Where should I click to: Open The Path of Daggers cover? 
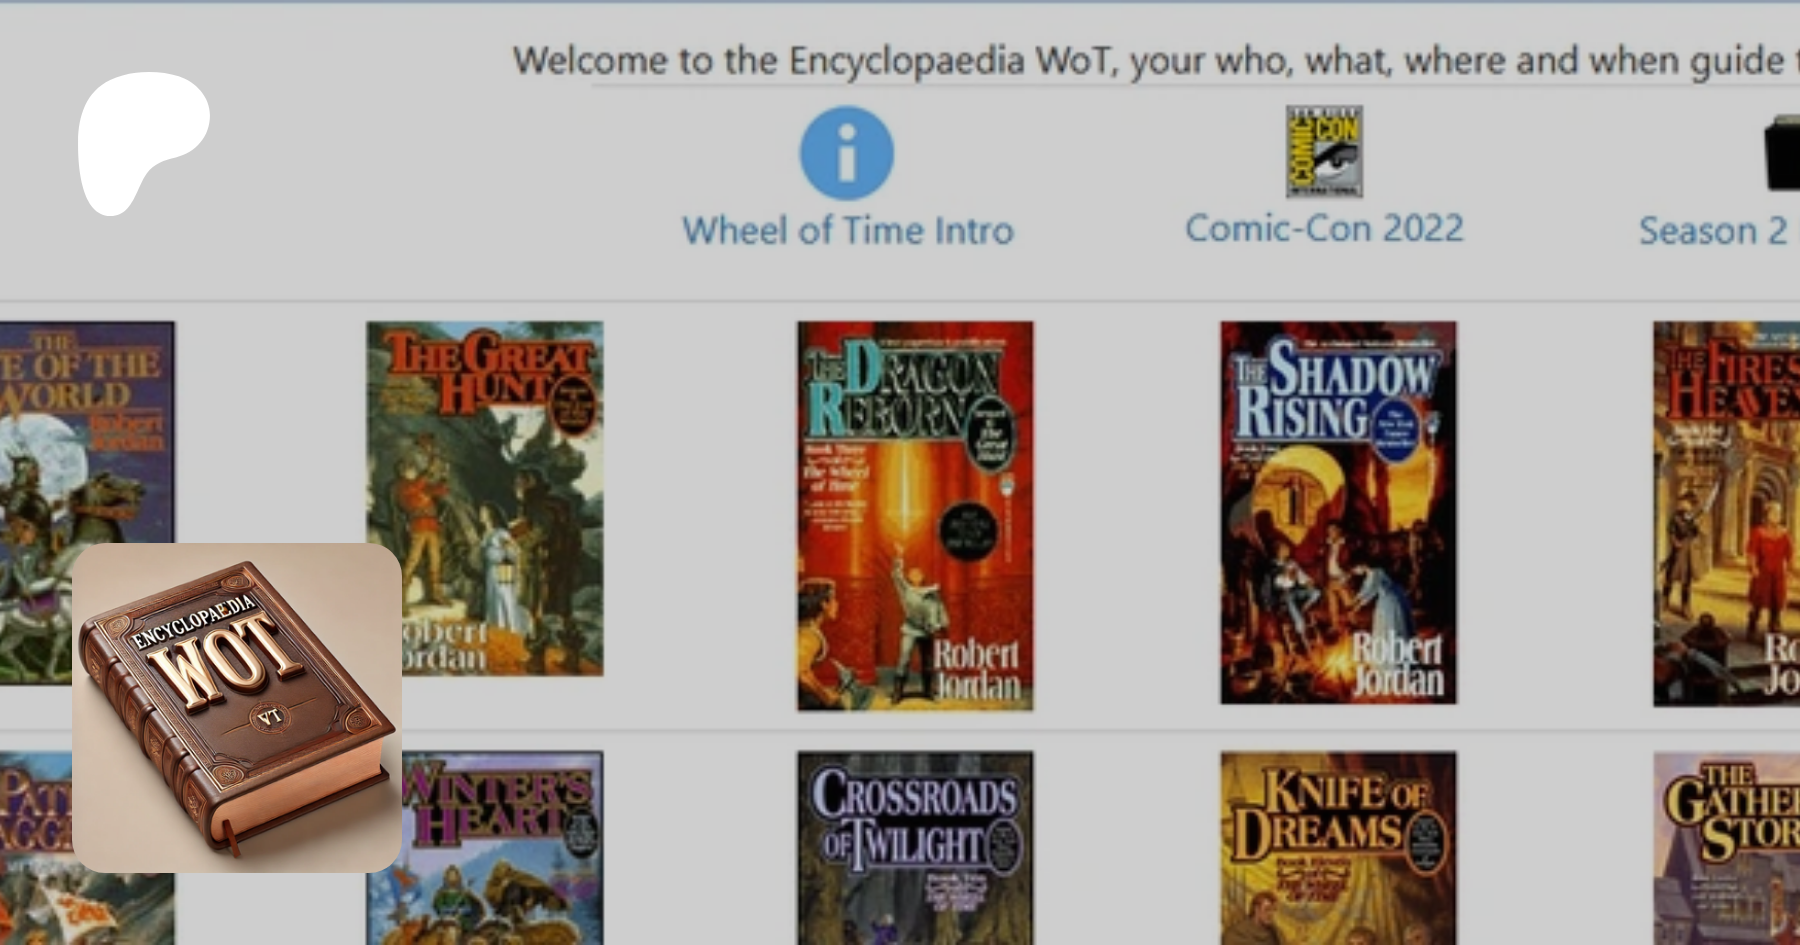click(36, 848)
